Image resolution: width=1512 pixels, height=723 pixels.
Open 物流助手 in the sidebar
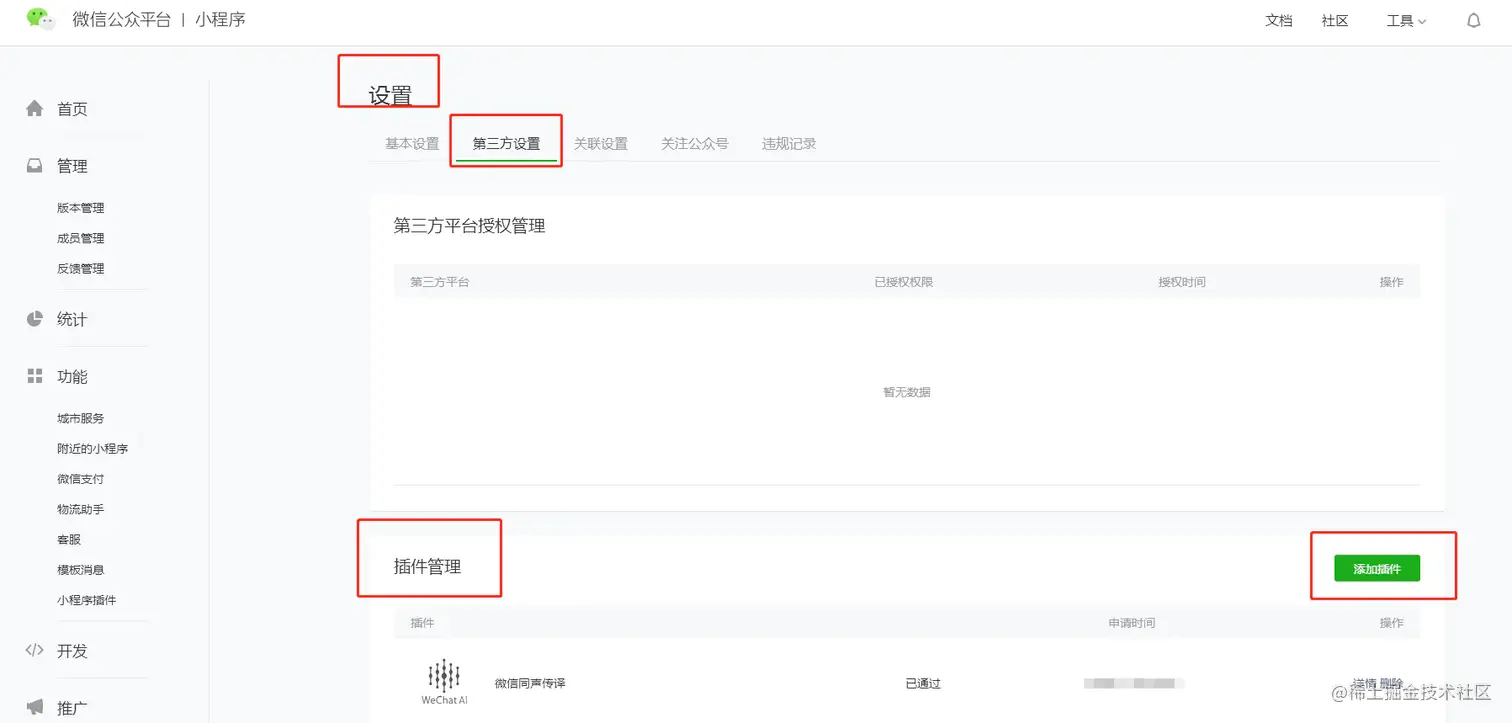coord(81,509)
